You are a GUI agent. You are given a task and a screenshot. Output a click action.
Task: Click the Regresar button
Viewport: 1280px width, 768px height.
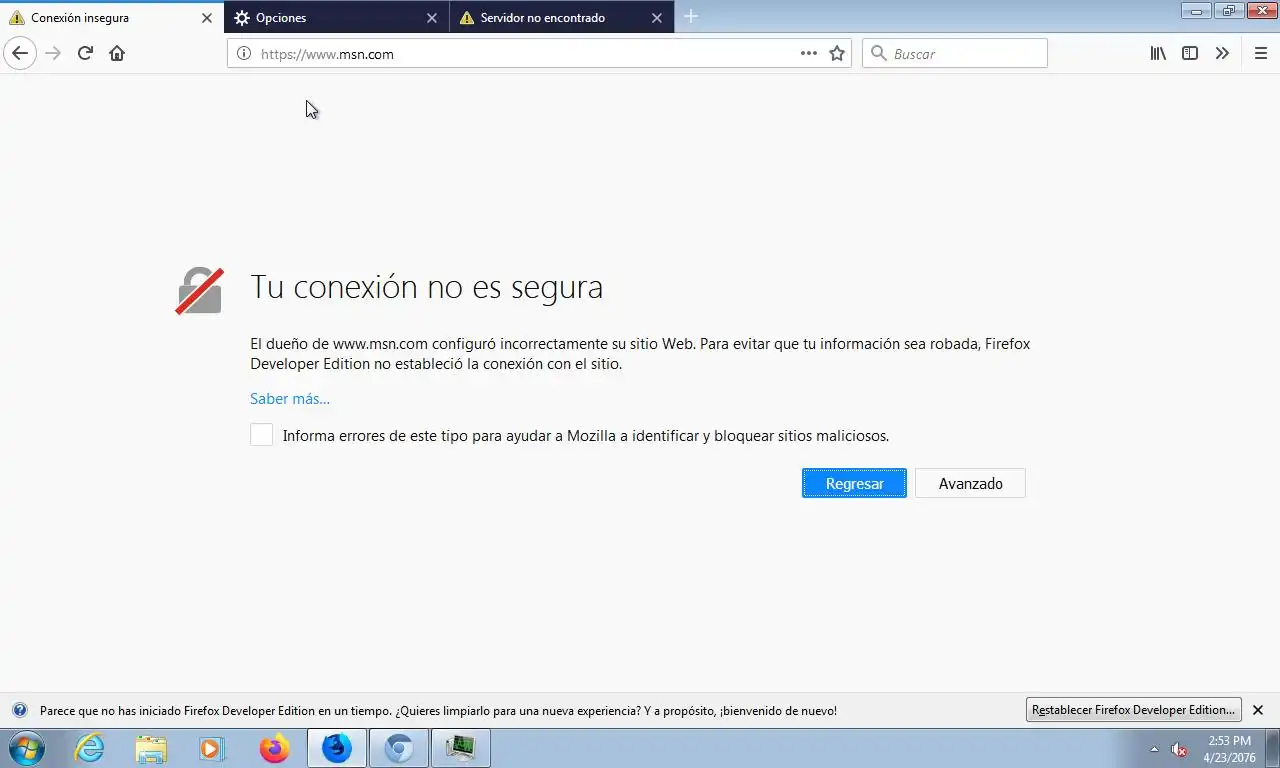[854, 483]
